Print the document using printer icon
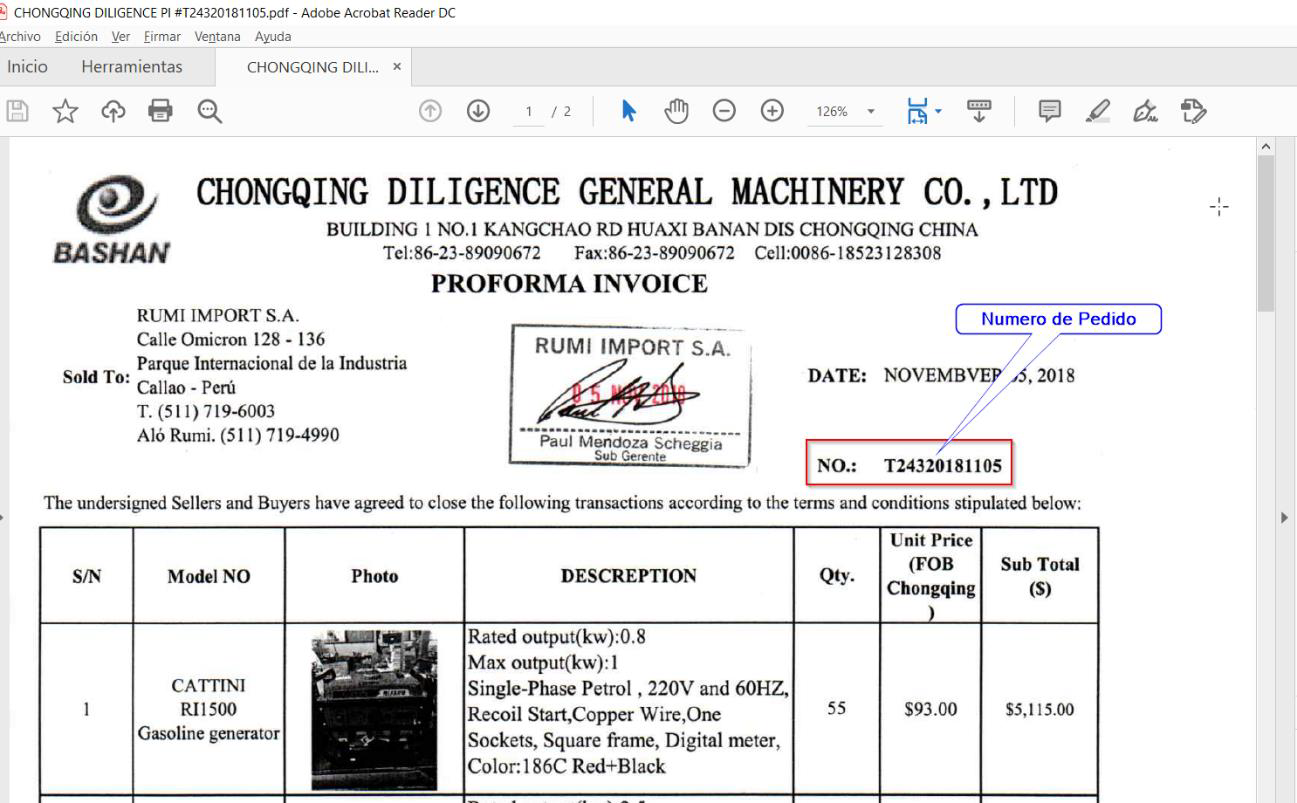This screenshot has width=1297, height=803. click(159, 112)
